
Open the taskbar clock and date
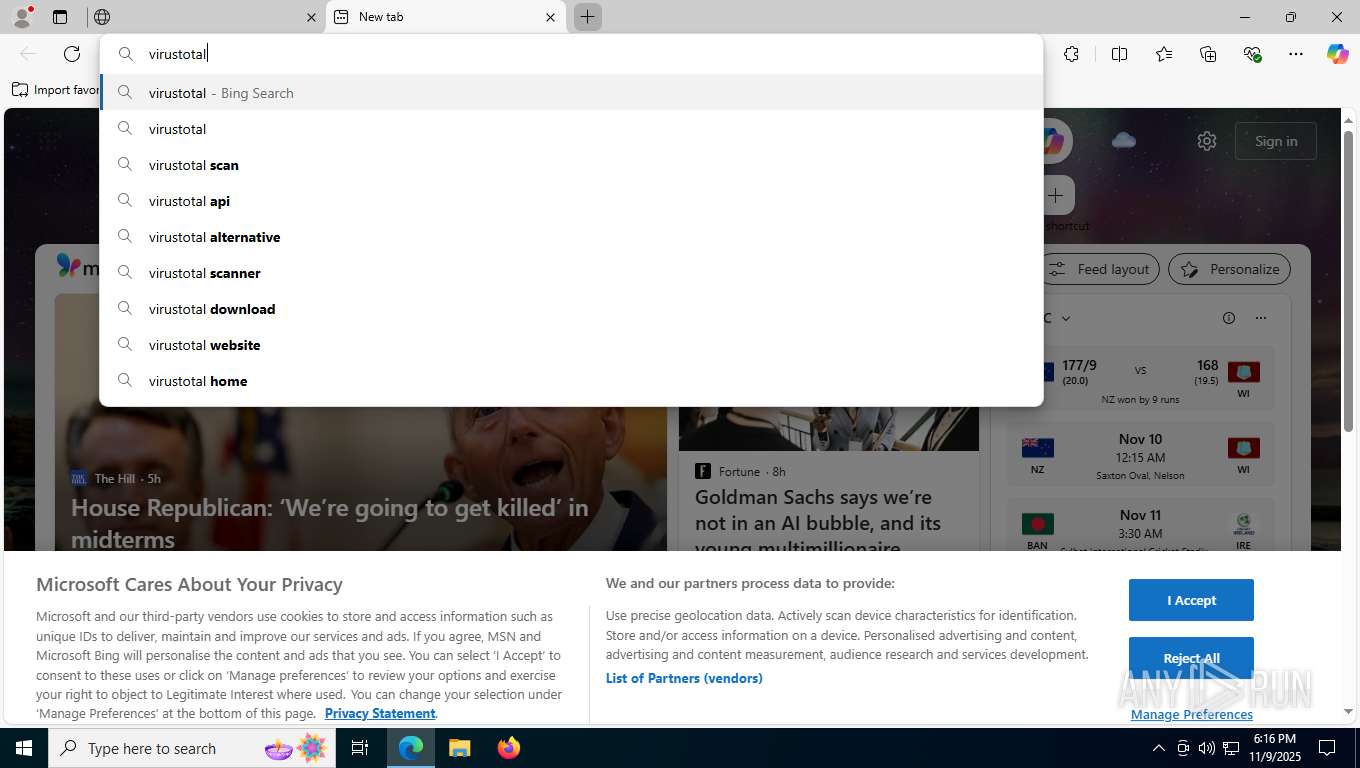tap(1275, 748)
